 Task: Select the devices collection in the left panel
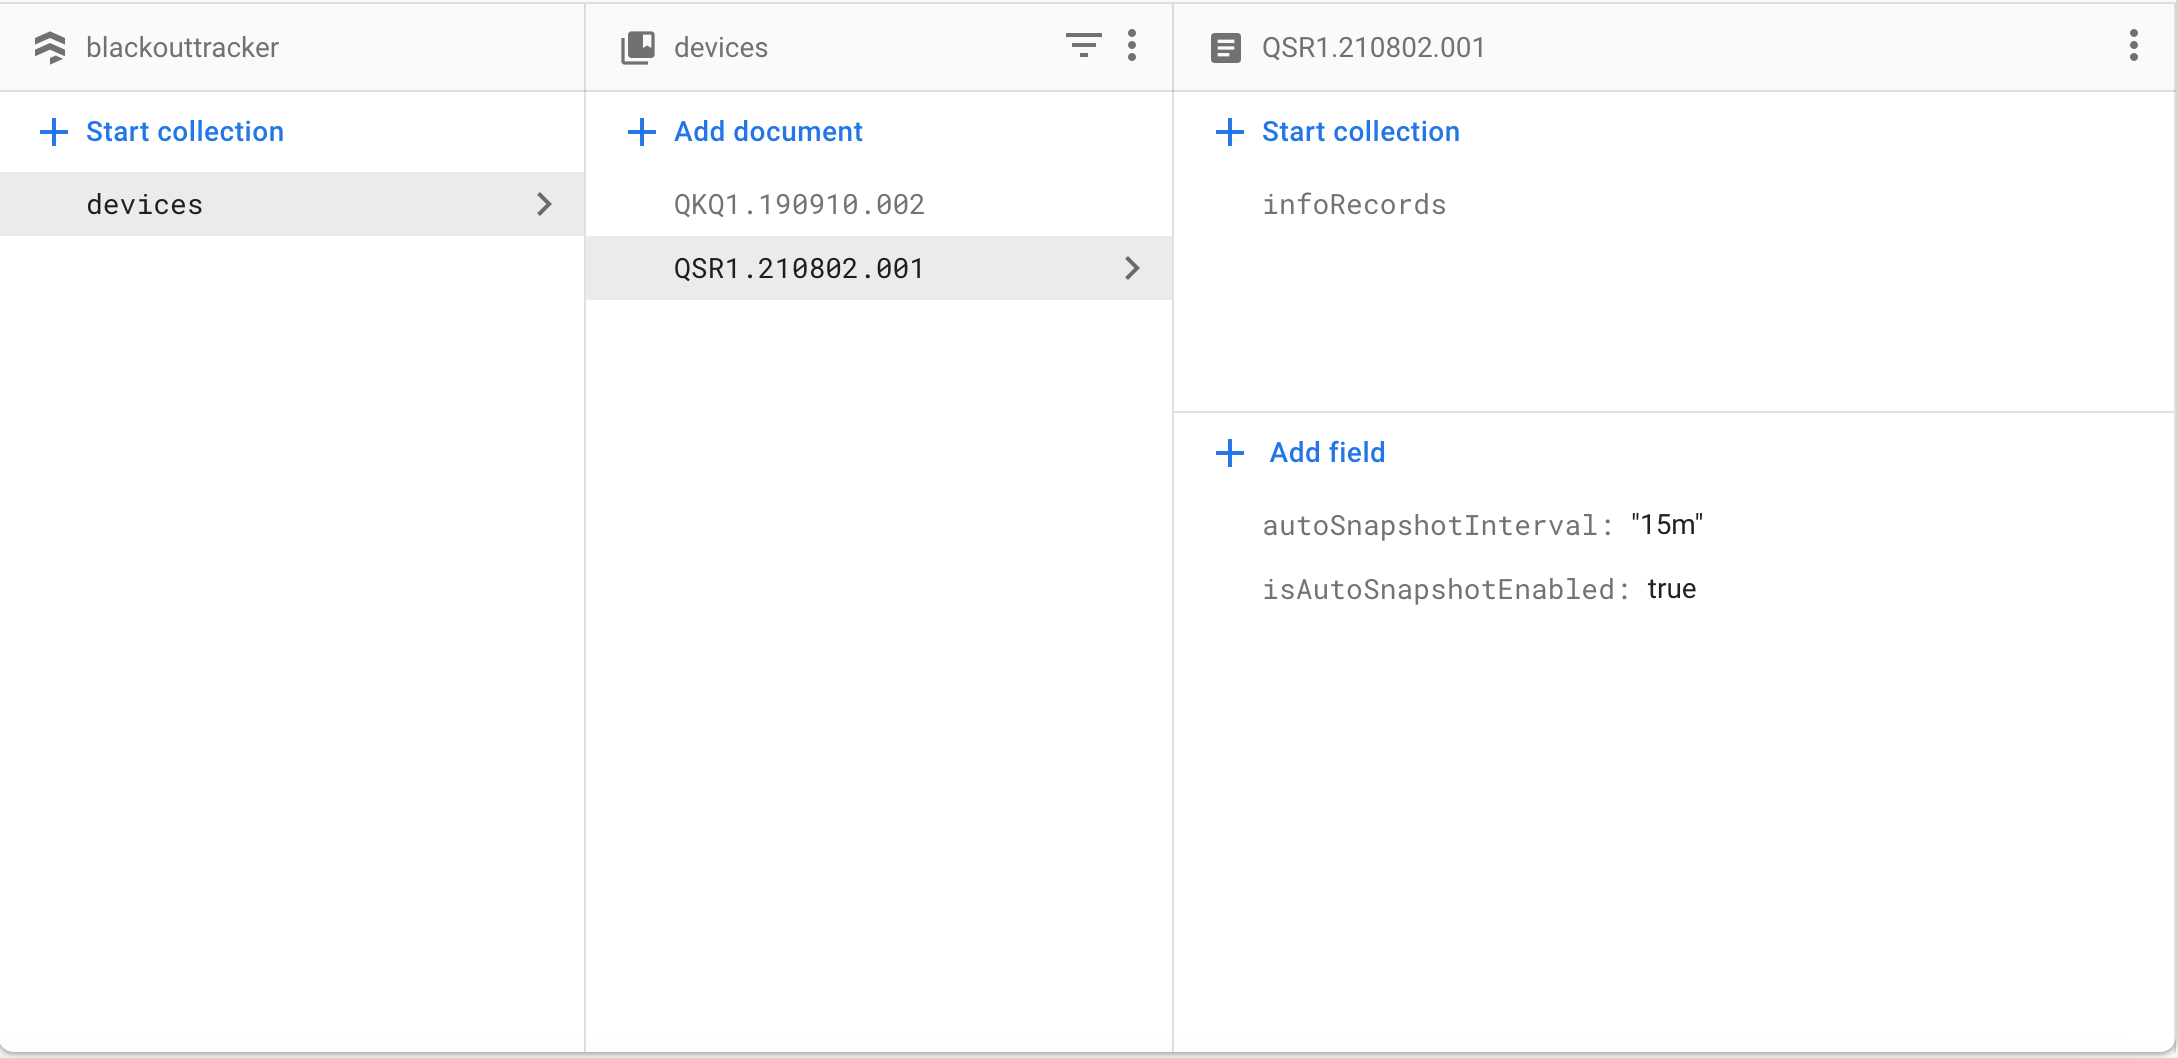144,204
